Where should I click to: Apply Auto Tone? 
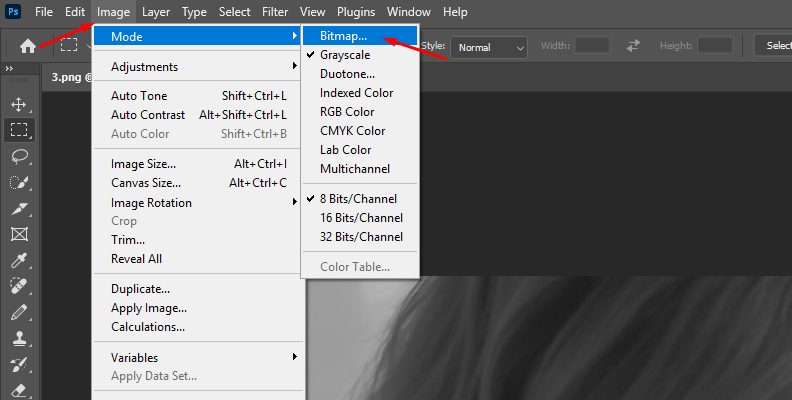199,95
